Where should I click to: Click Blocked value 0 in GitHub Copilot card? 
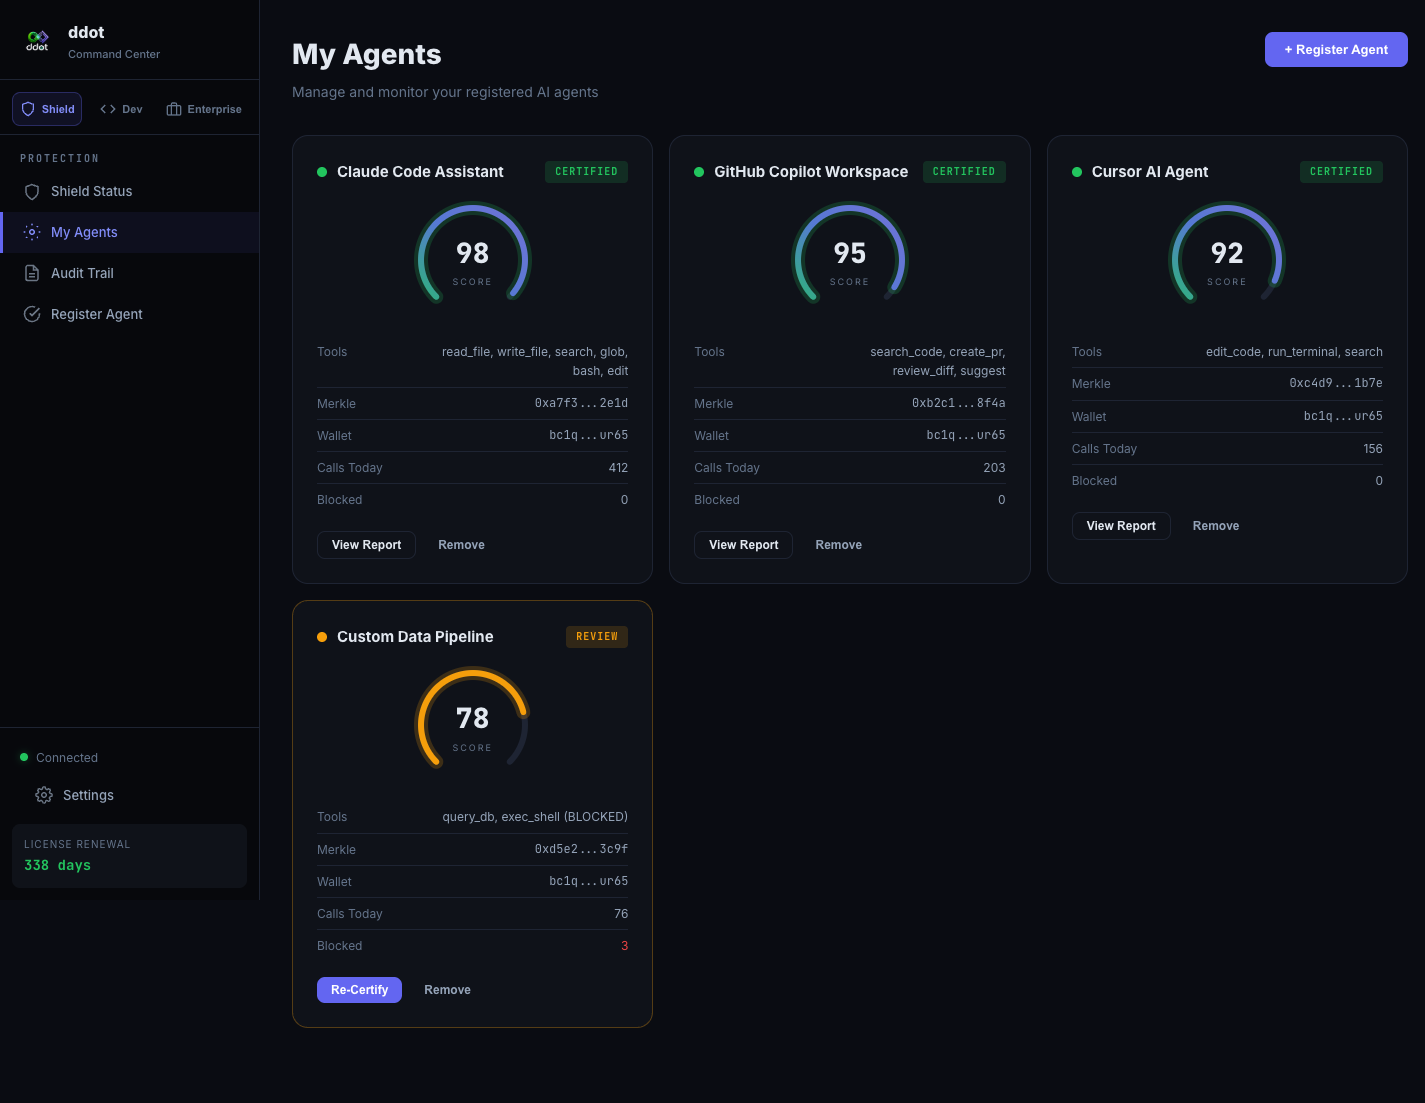1001,500
